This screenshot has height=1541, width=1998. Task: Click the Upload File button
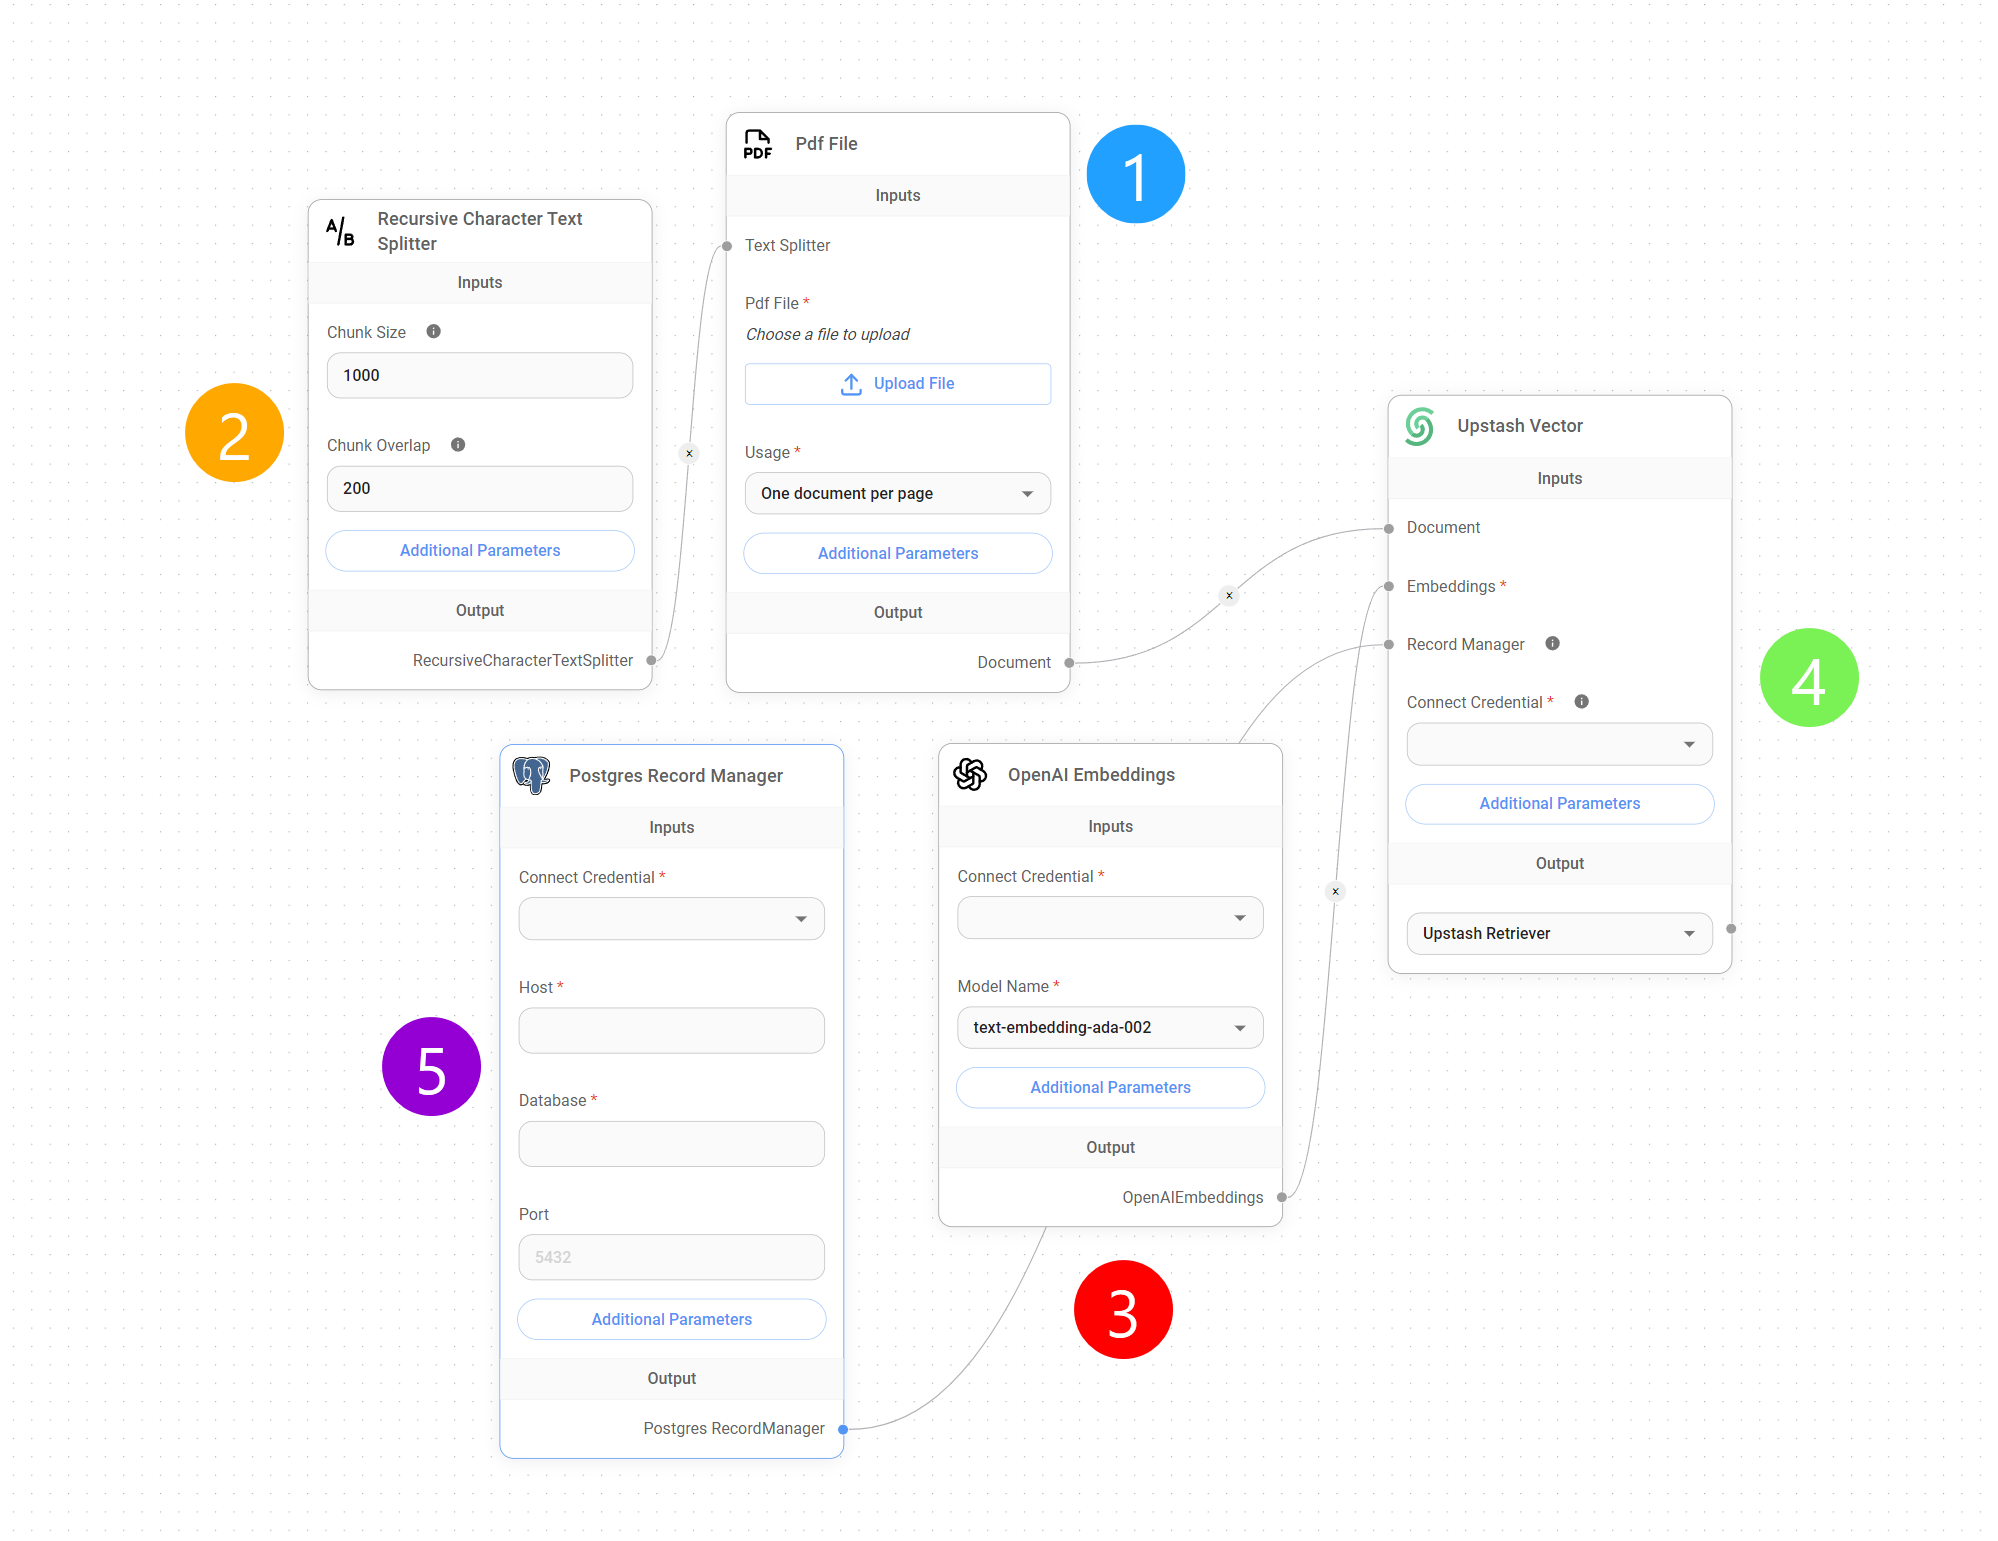[x=897, y=384]
